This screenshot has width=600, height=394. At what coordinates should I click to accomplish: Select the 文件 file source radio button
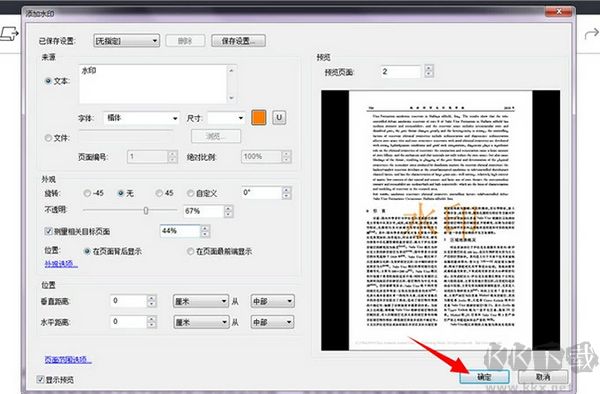tap(48, 138)
